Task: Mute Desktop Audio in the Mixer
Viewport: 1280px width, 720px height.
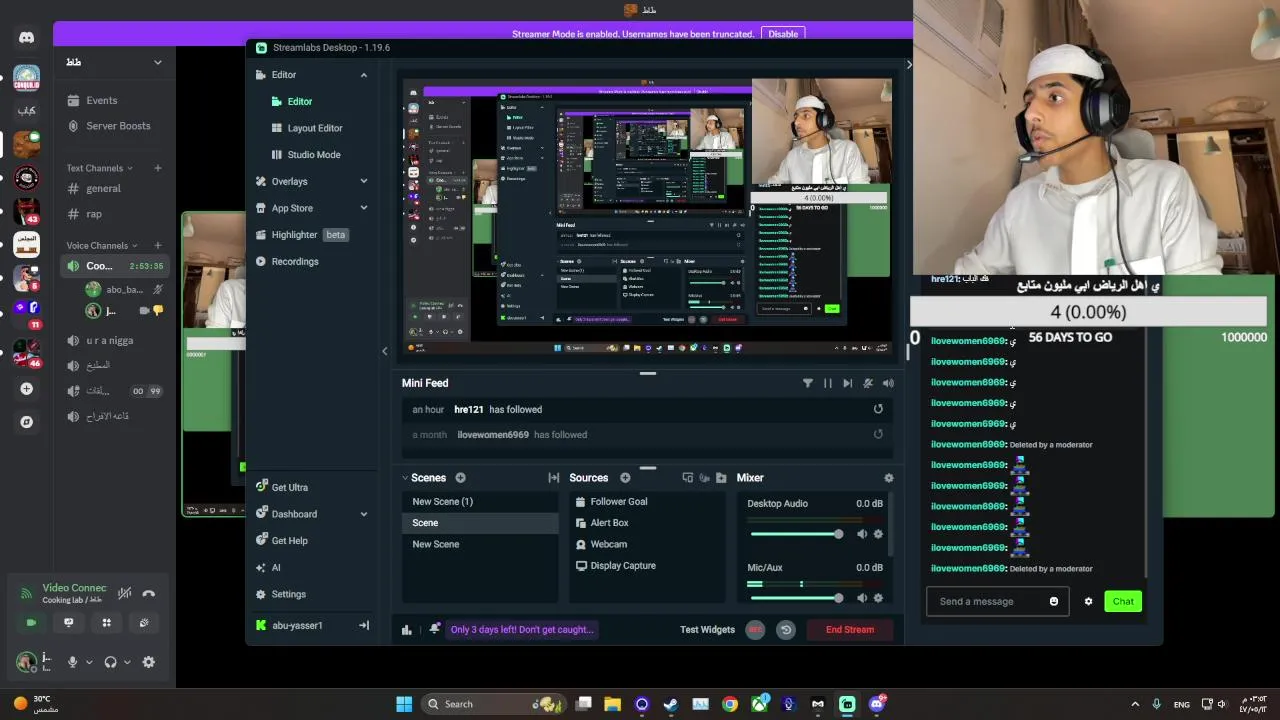Action: coord(862,534)
